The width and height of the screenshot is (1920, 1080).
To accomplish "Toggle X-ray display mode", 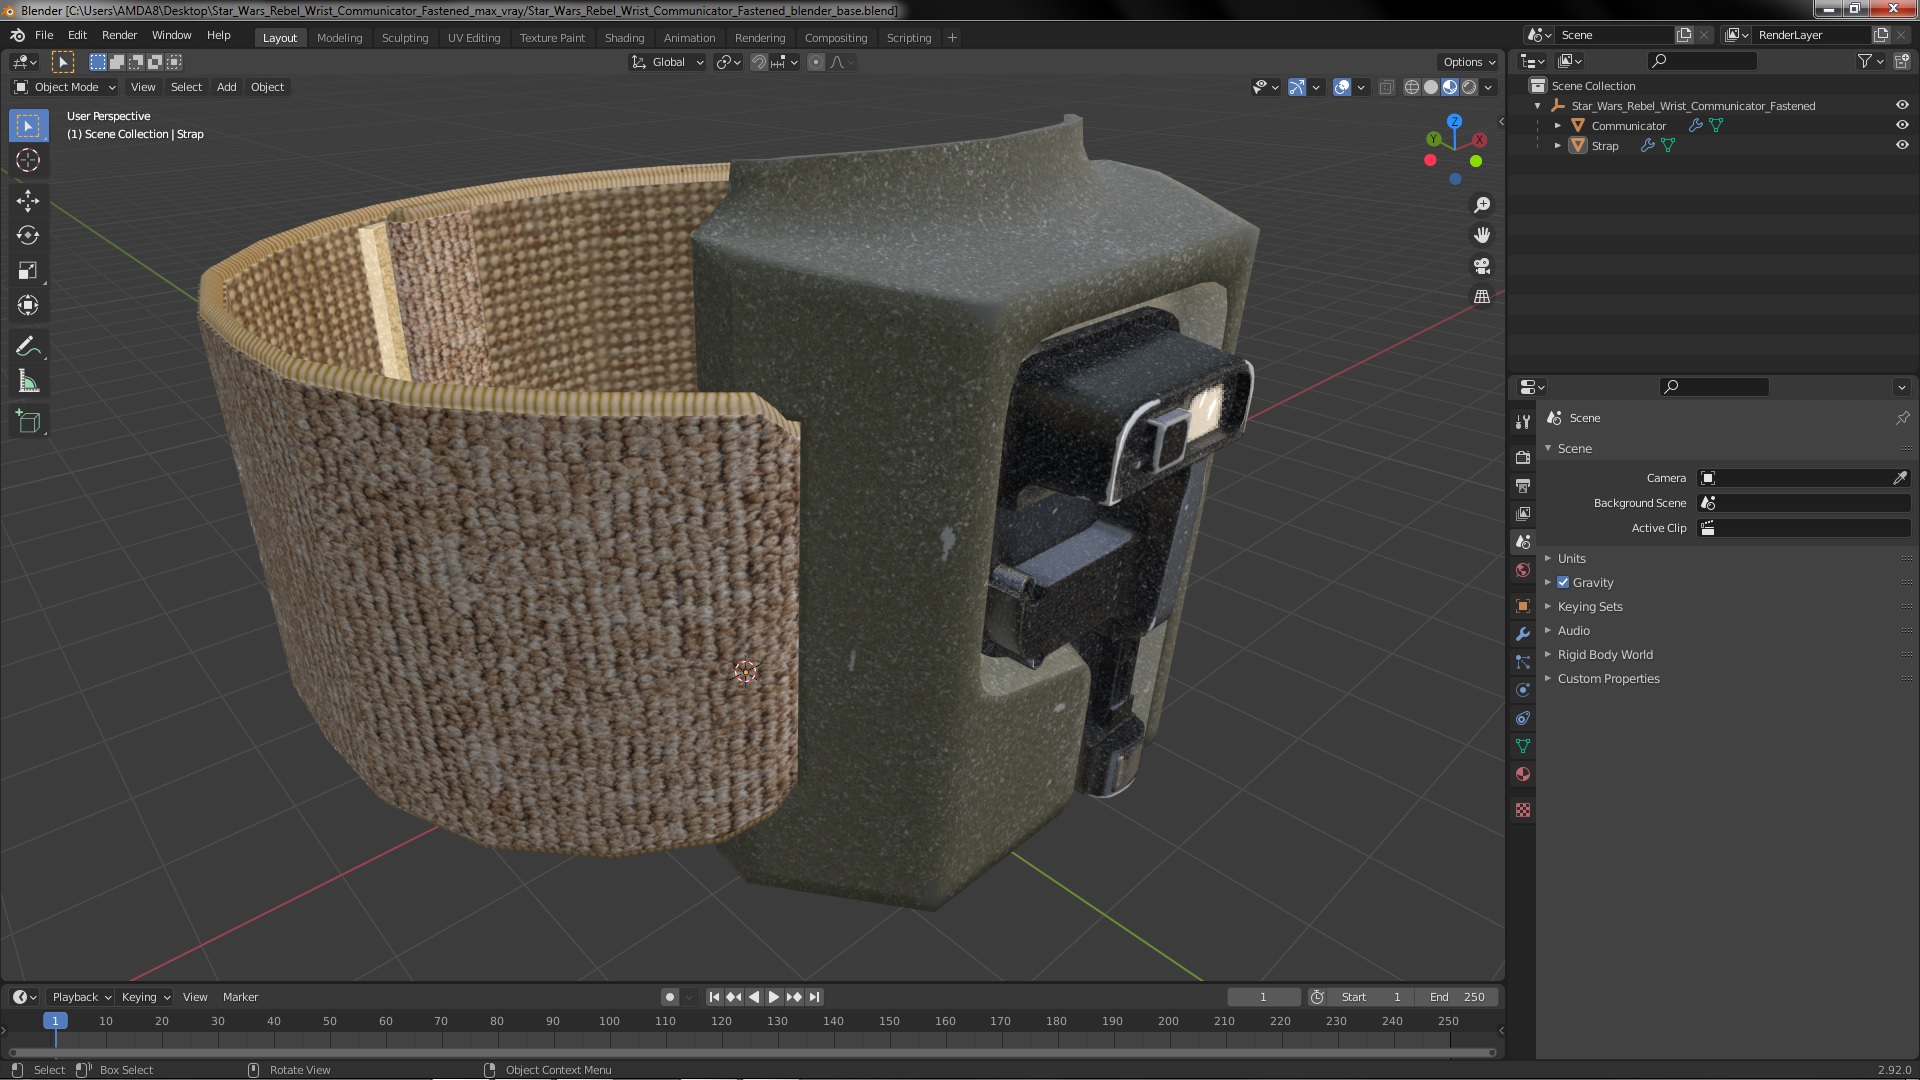I will 1386,87.
